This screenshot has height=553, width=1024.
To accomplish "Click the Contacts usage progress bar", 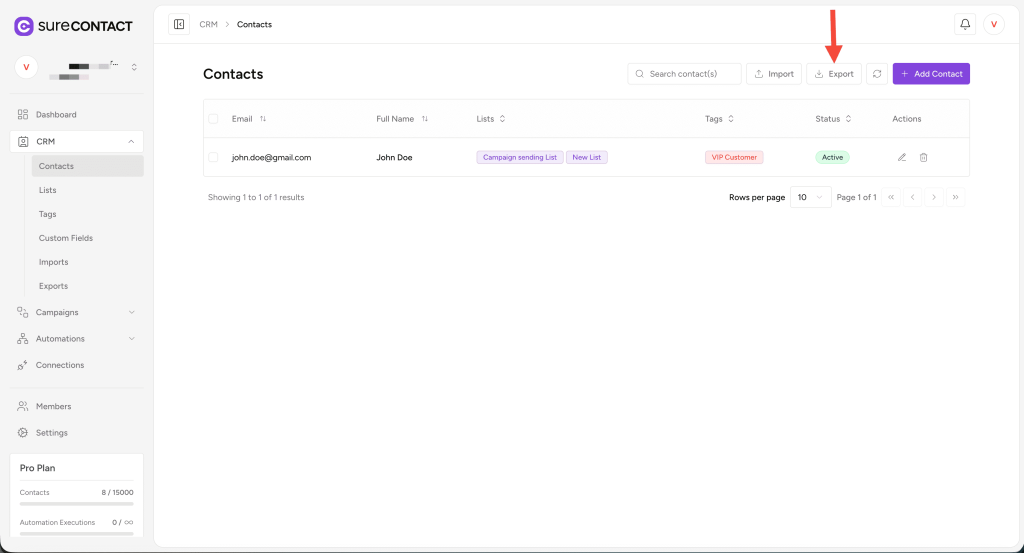I will coord(77,504).
